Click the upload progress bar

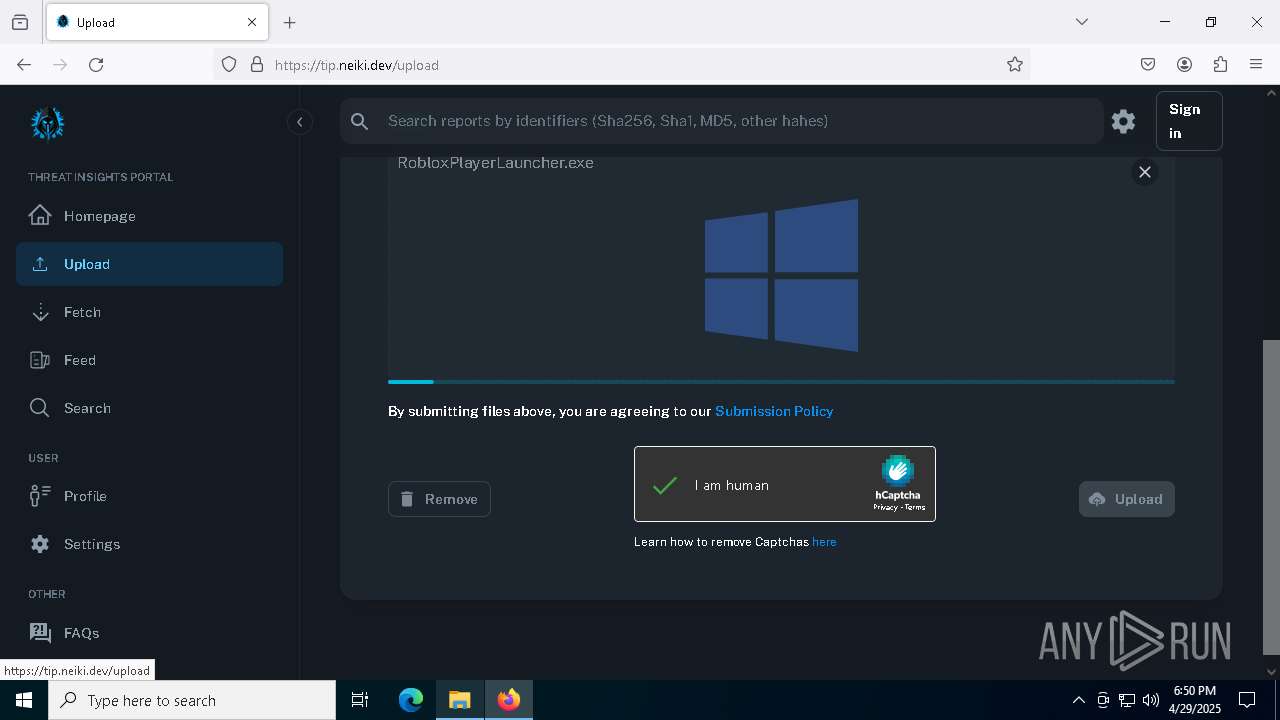coord(781,382)
